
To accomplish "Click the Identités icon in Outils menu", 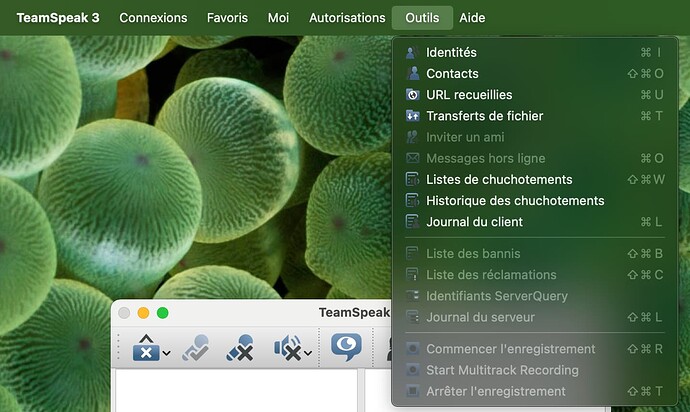I will [412, 52].
